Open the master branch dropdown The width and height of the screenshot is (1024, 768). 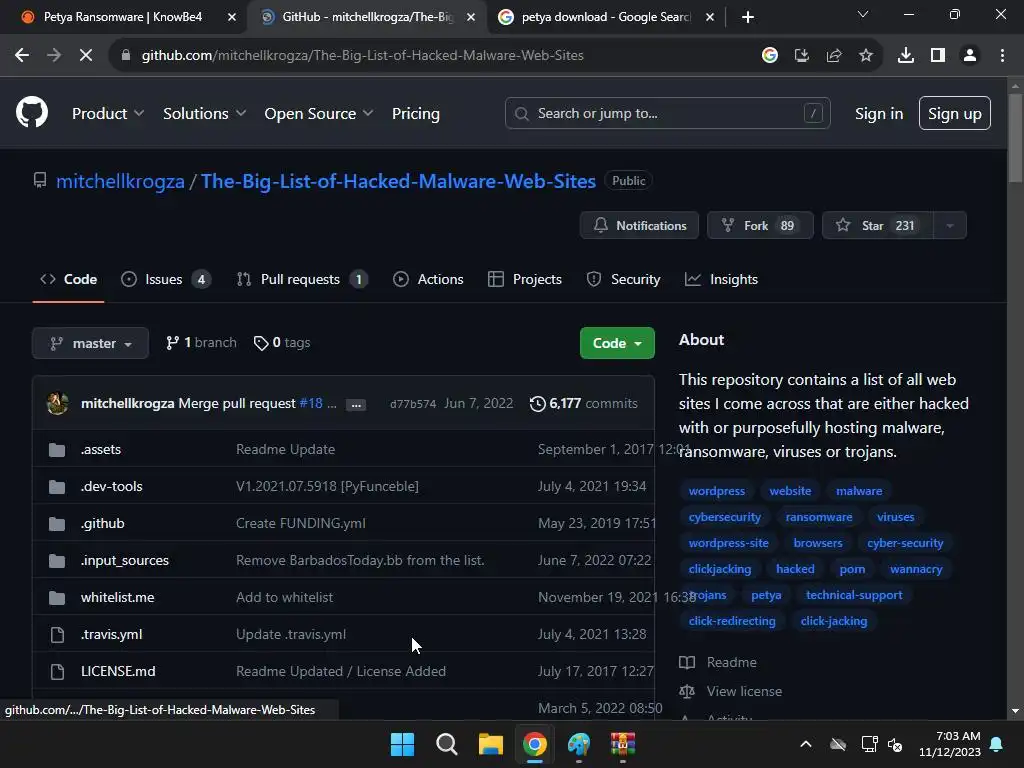pos(90,343)
